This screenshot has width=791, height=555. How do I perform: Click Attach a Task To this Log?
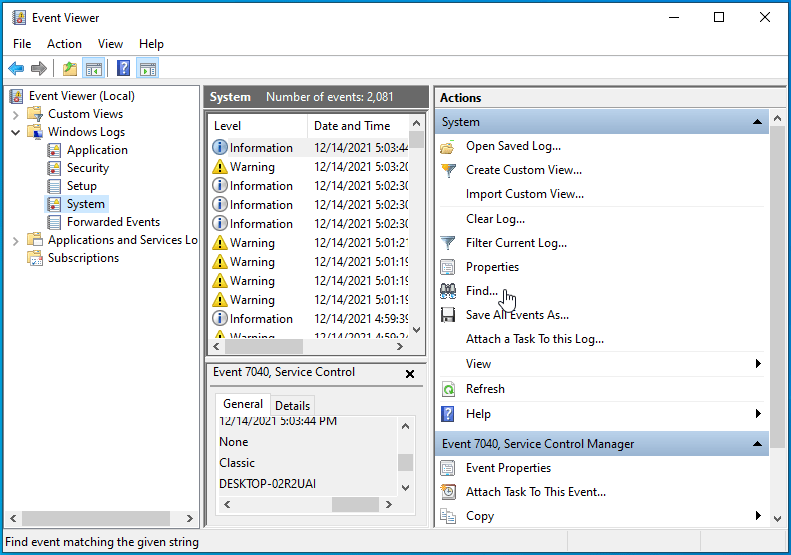535,339
